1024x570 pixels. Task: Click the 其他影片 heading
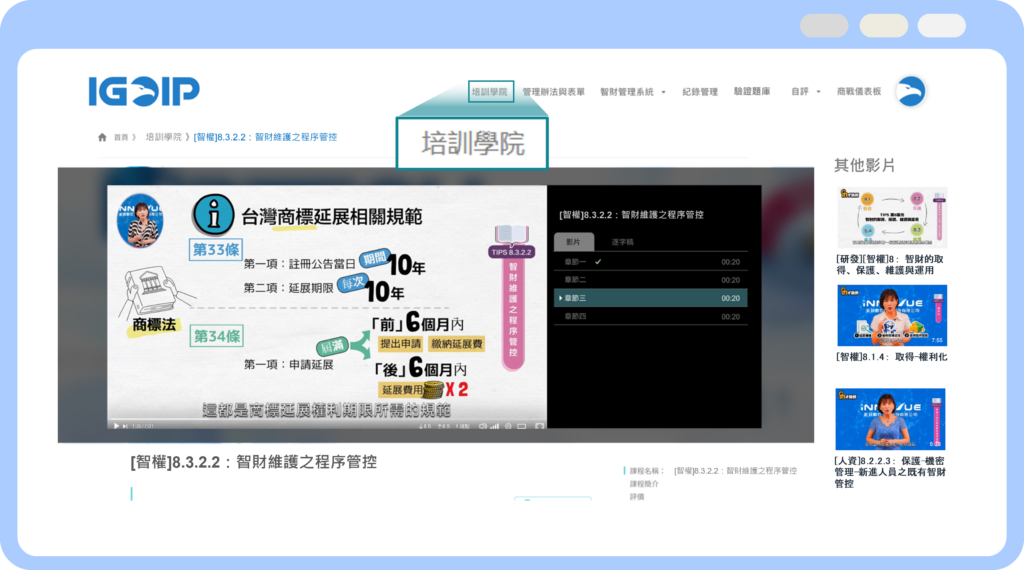[864, 165]
